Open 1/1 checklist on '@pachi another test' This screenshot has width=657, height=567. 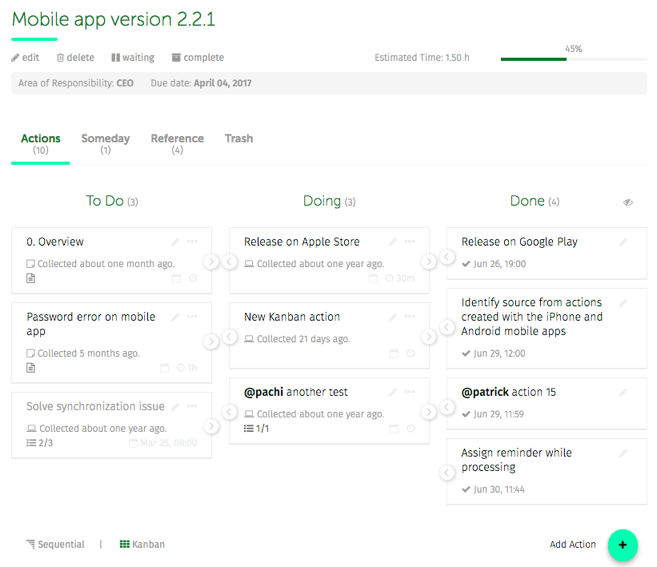[256, 428]
